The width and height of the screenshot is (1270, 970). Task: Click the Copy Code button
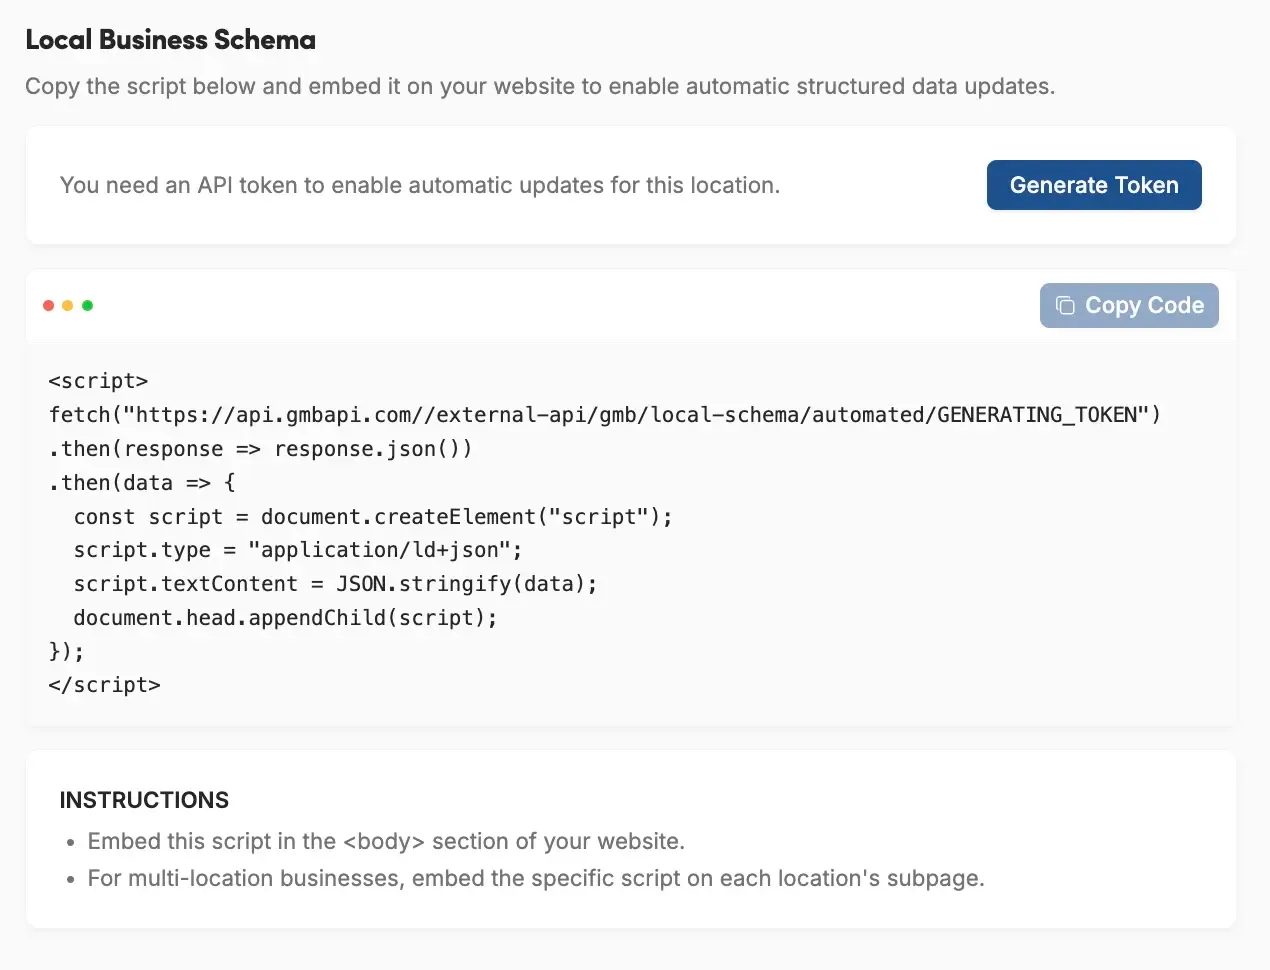click(1129, 305)
